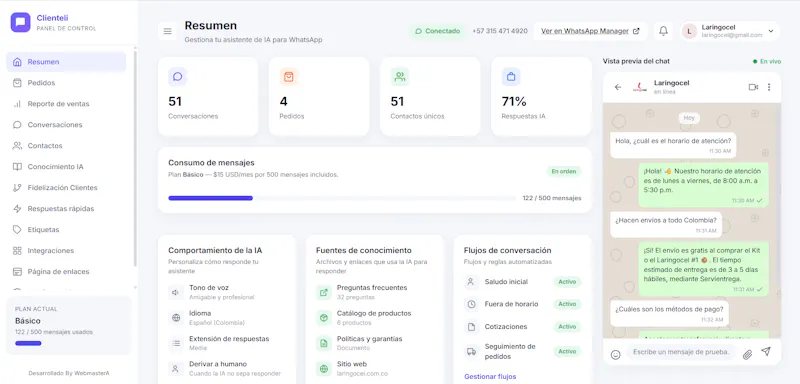This screenshot has width=800, height=384.
Task: Click the Sitio web globe icon
Action: point(323,369)
